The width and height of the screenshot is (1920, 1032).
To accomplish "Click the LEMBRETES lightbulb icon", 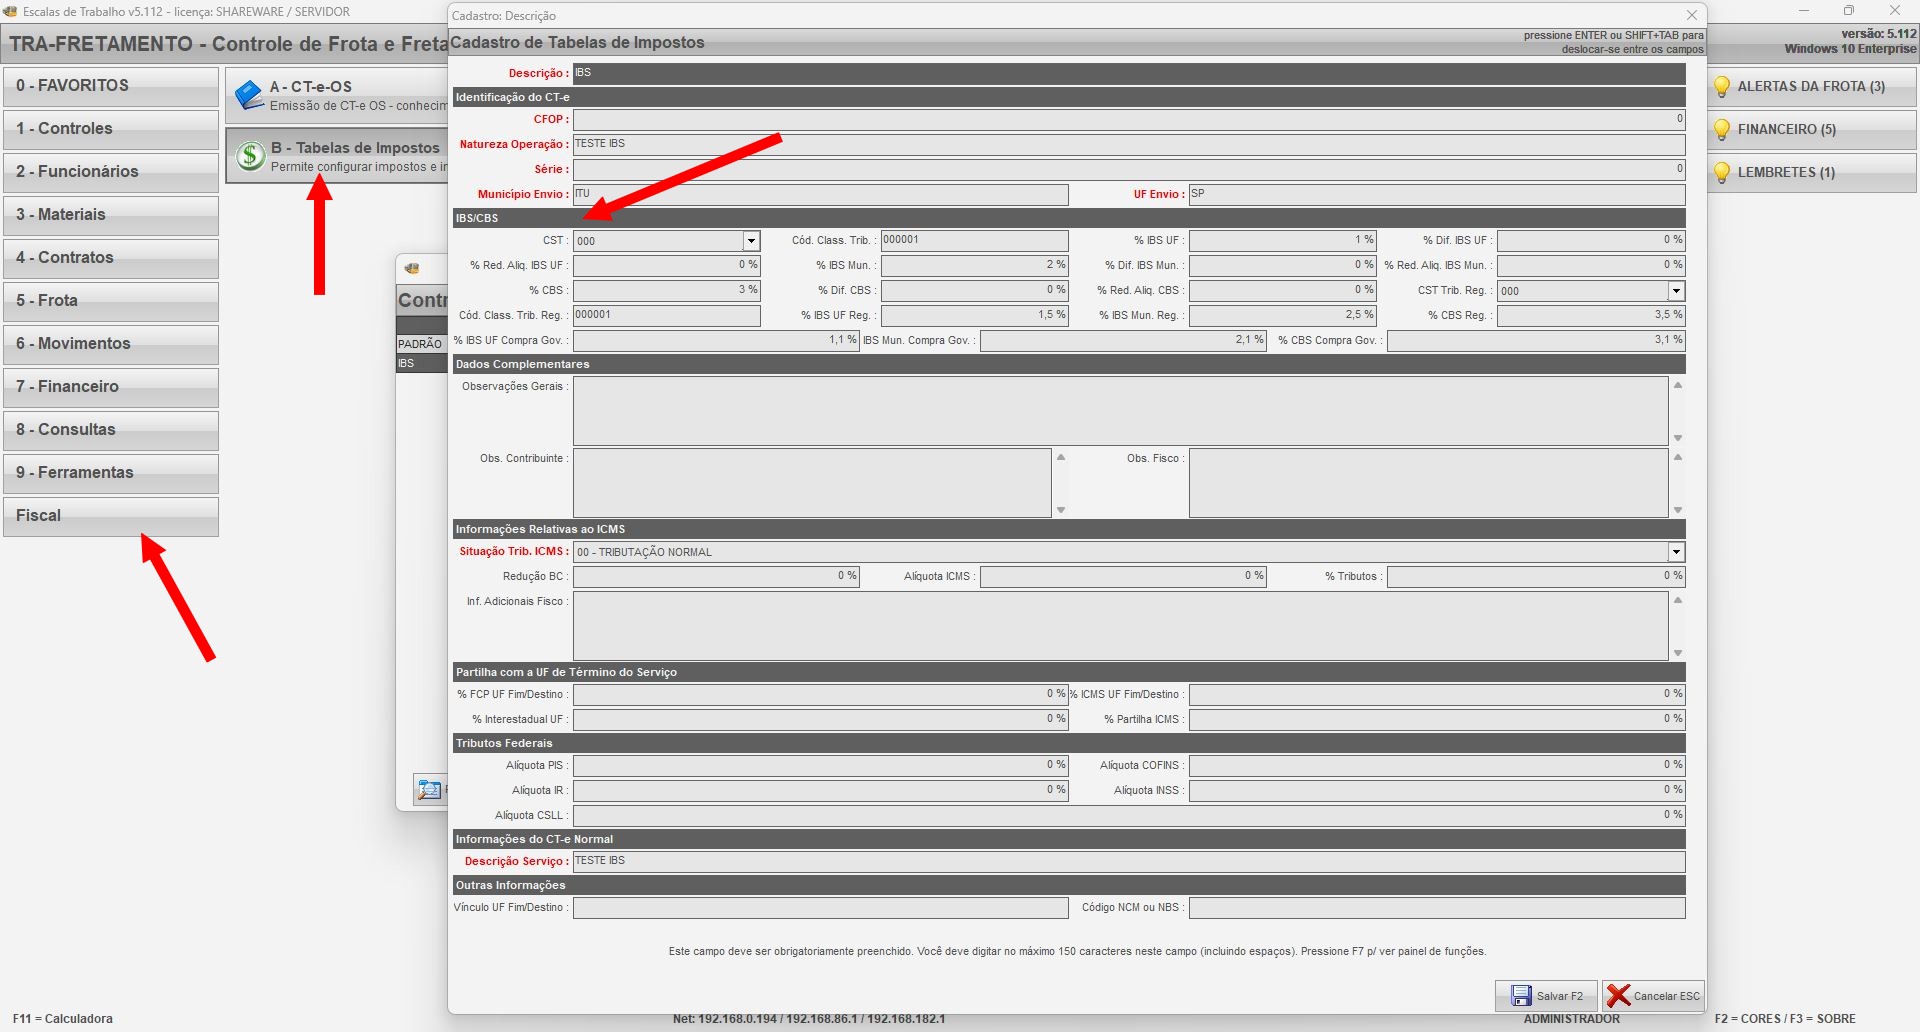I will (1721, 173).
